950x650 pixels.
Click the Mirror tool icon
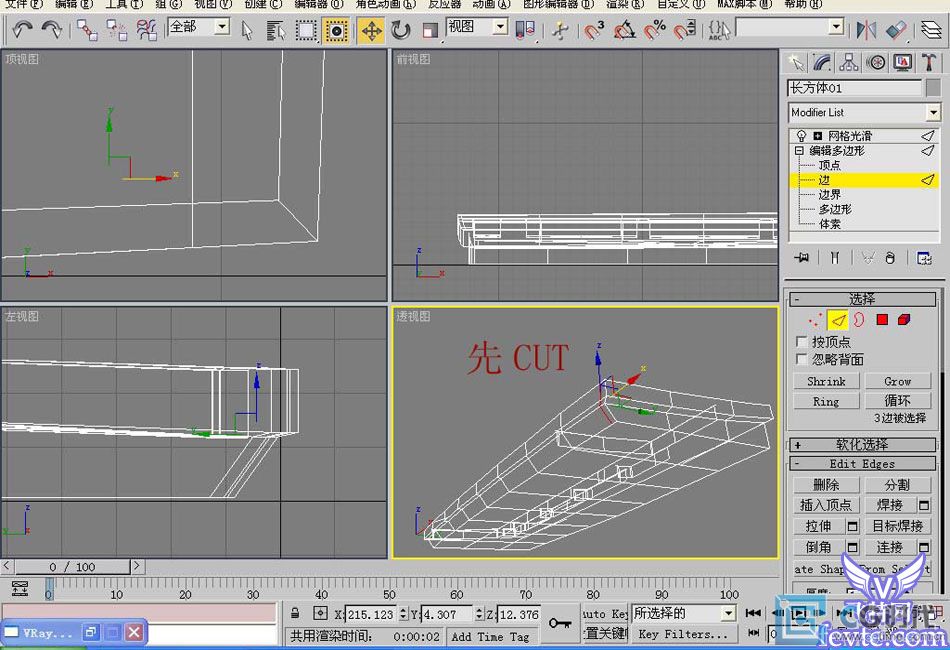coord(866,30)
